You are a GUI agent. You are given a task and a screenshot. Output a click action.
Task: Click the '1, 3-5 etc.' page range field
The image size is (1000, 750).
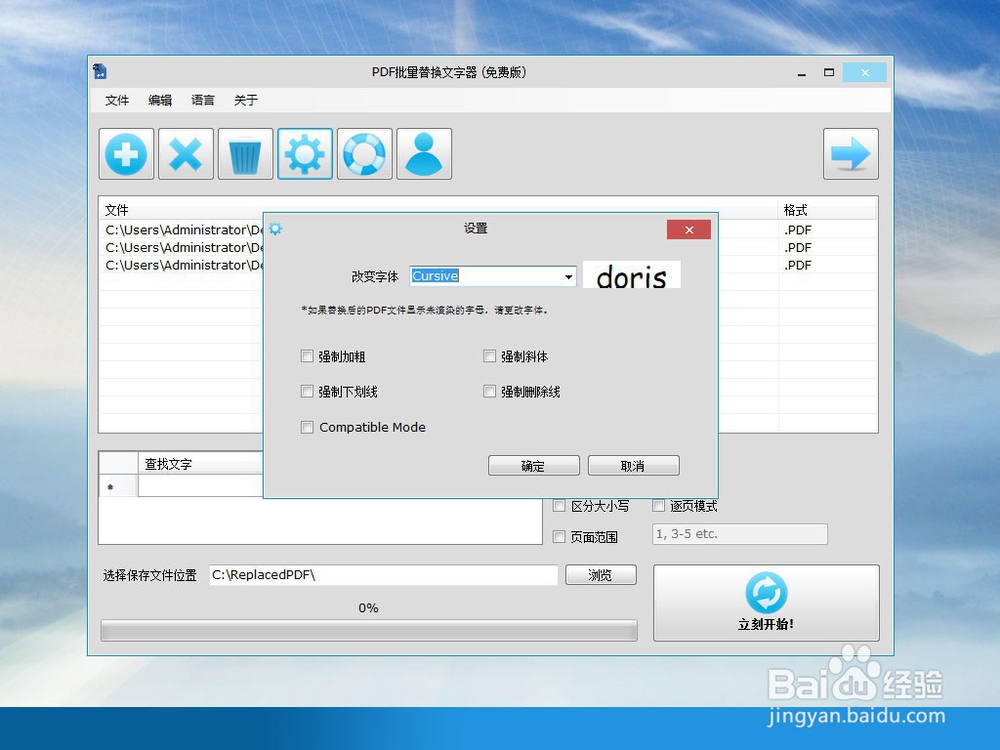pyautogui.click(x=739, y=534)
